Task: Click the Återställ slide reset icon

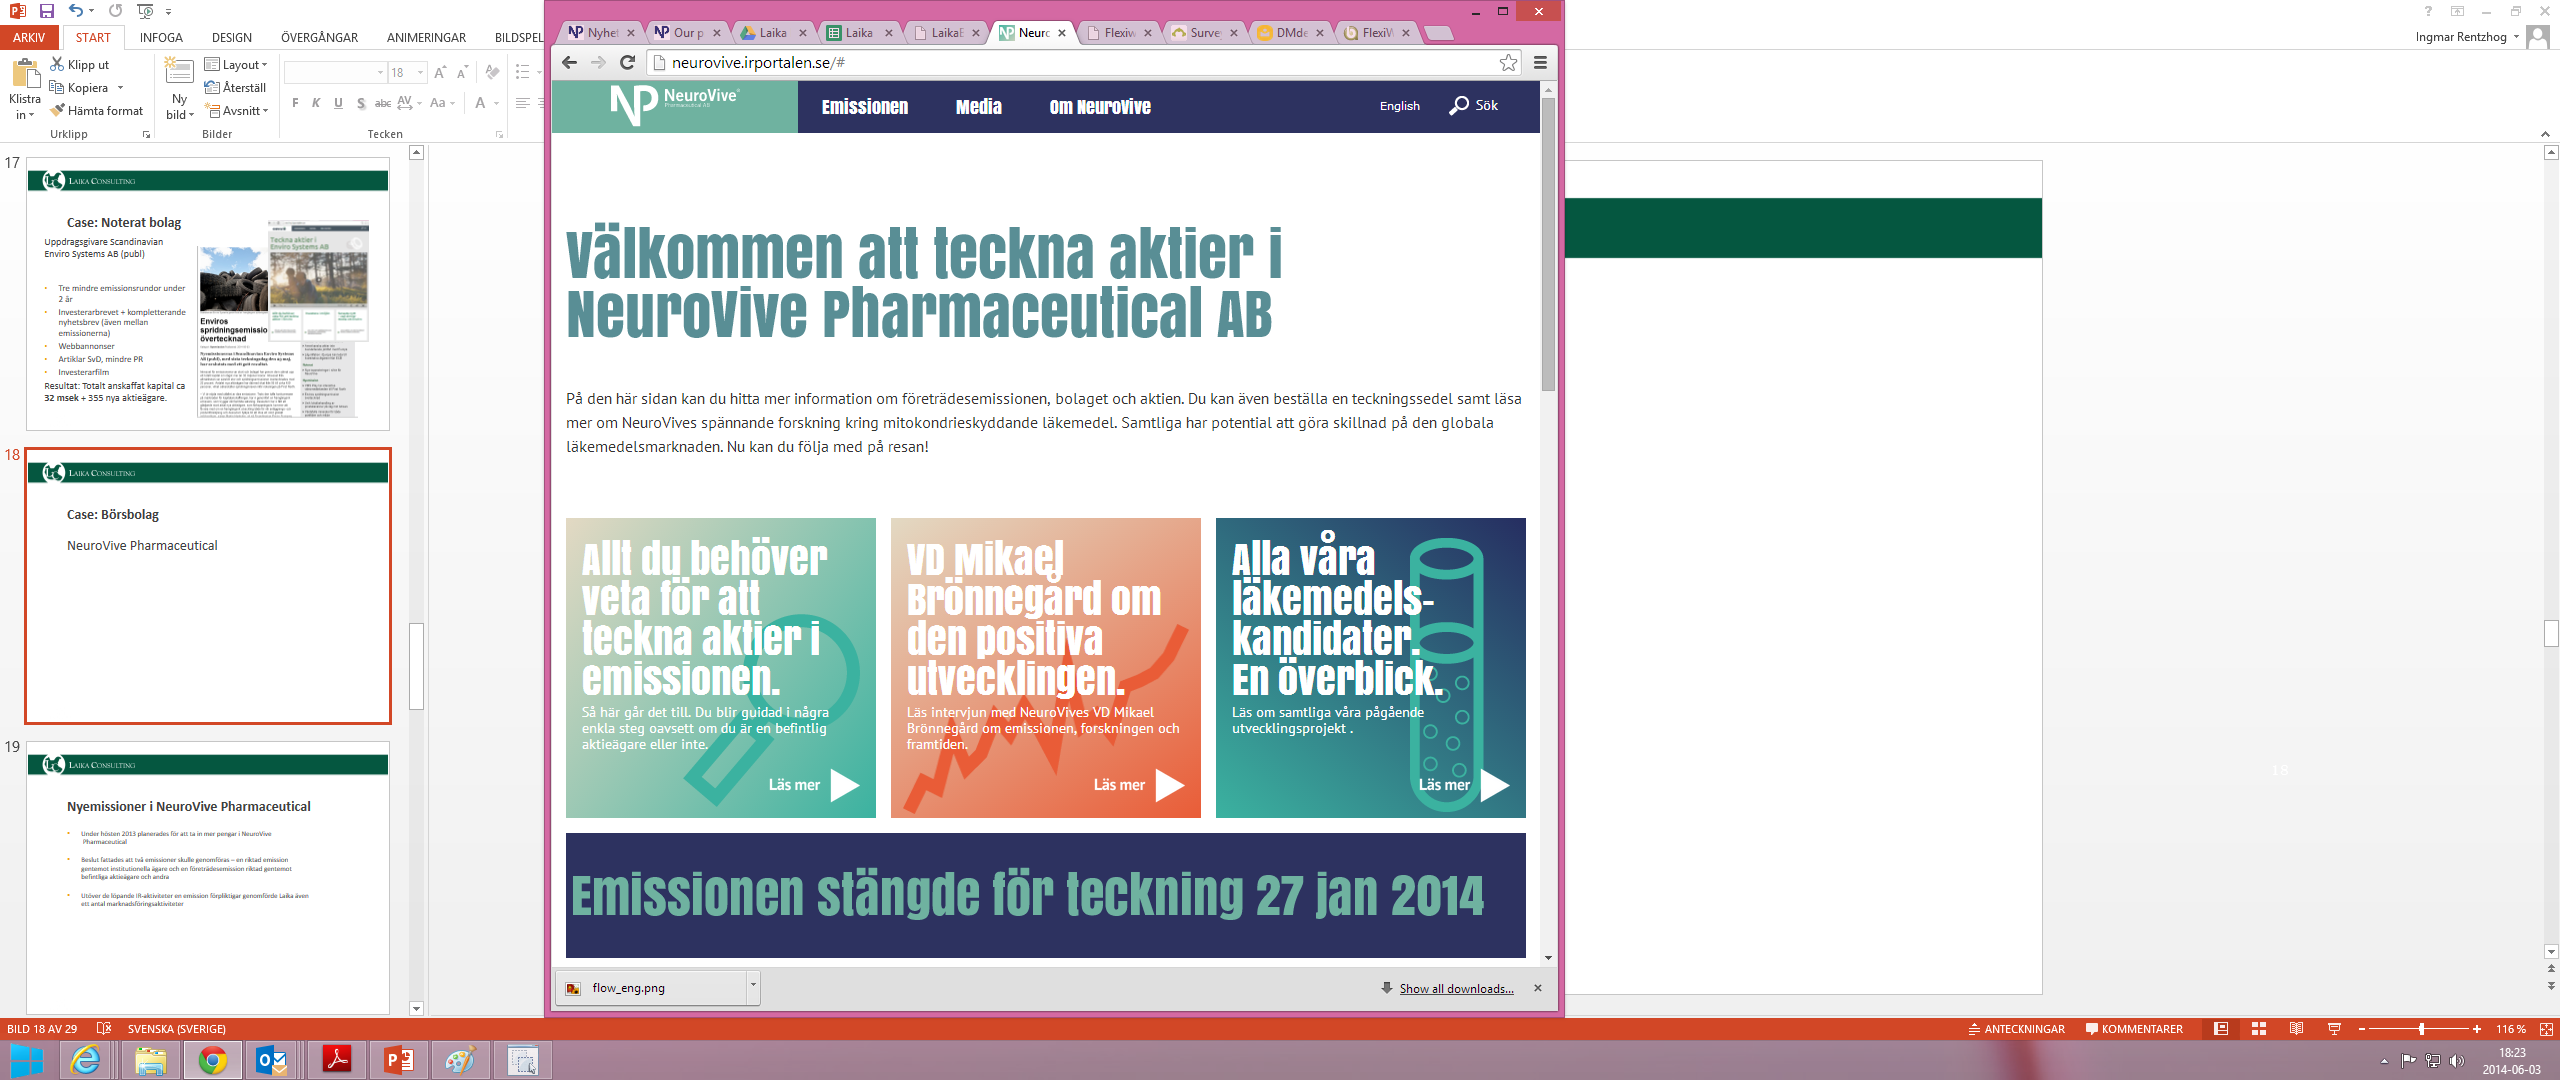Action: 235,88
